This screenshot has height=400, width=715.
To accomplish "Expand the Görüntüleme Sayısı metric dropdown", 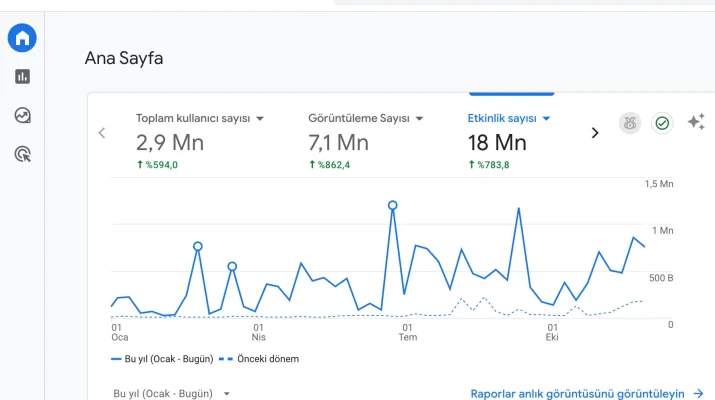I will [419, 118].
